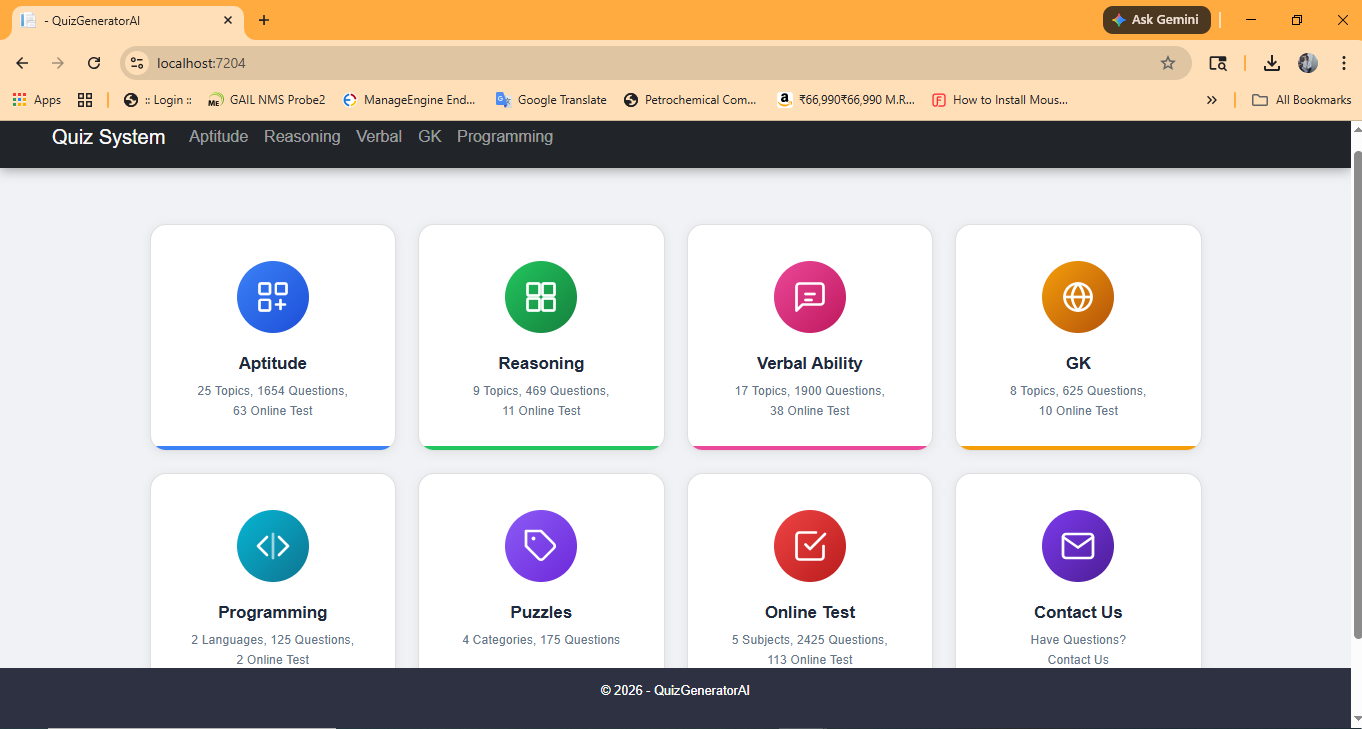This screenshot has width=1362, height=729.
Task: Click the Online Test card title
Action: (x=810, y=612)
